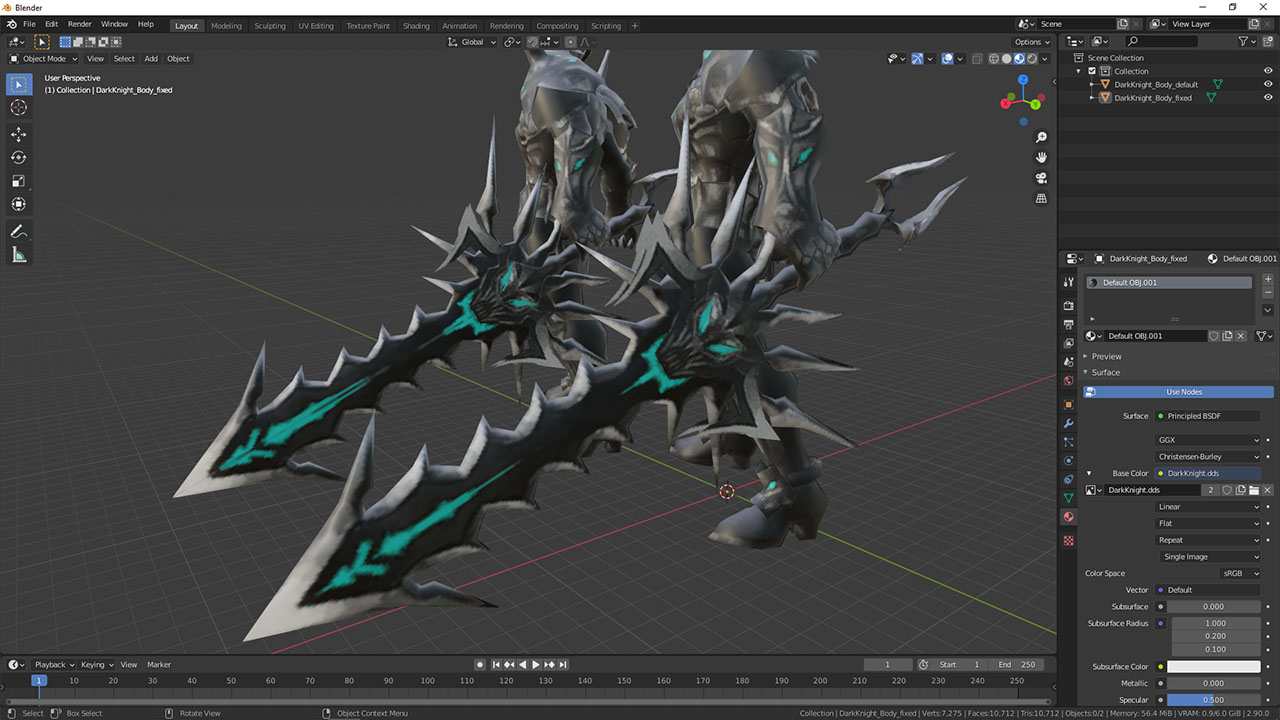
Task: Open the Single Image source dropdown
Action: (1208, 557)
